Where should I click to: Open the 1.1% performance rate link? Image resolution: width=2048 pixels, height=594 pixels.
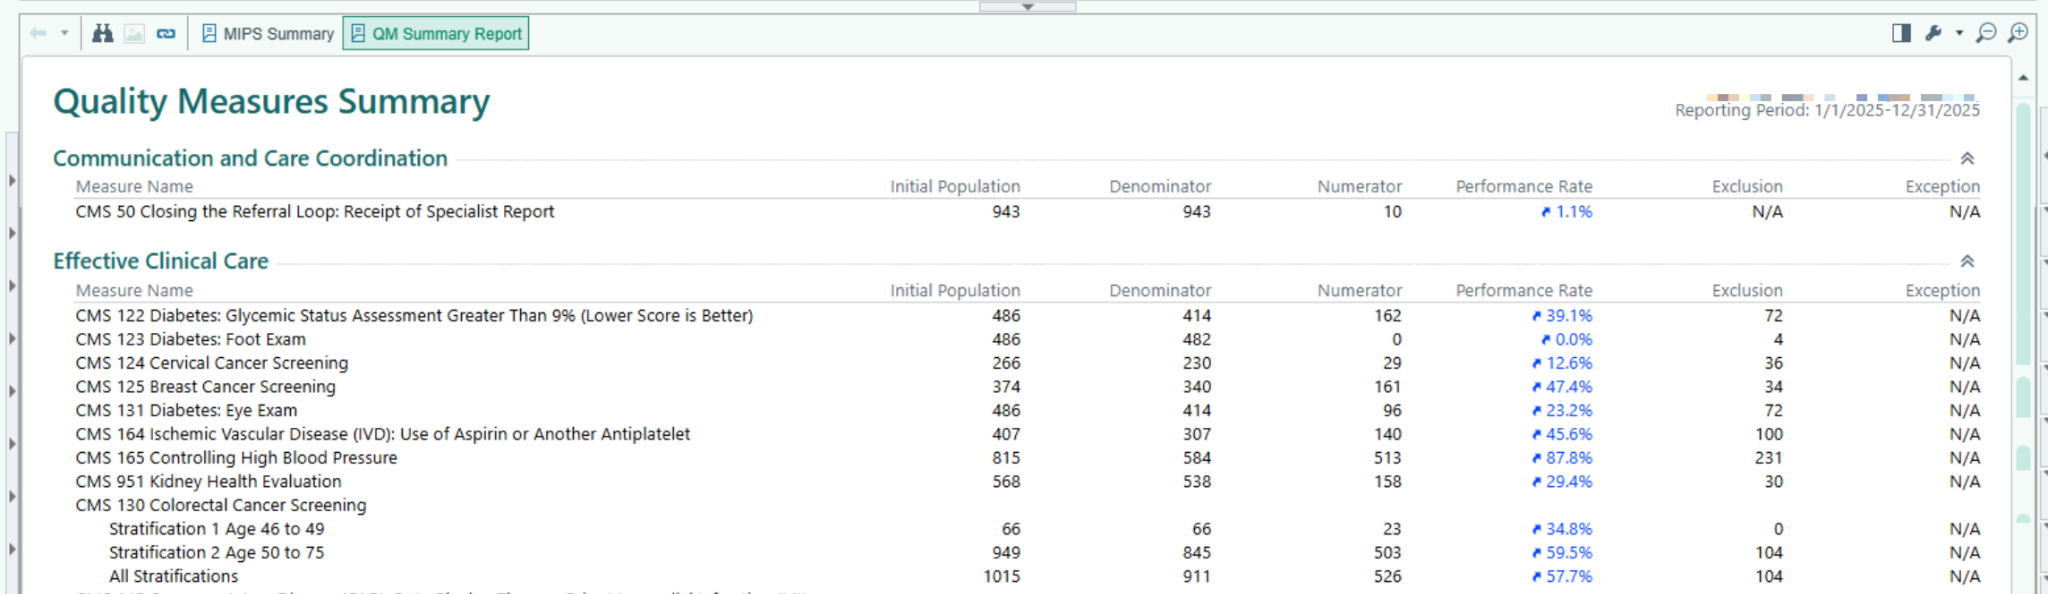pyautogui.click(x=1566, y=212)
